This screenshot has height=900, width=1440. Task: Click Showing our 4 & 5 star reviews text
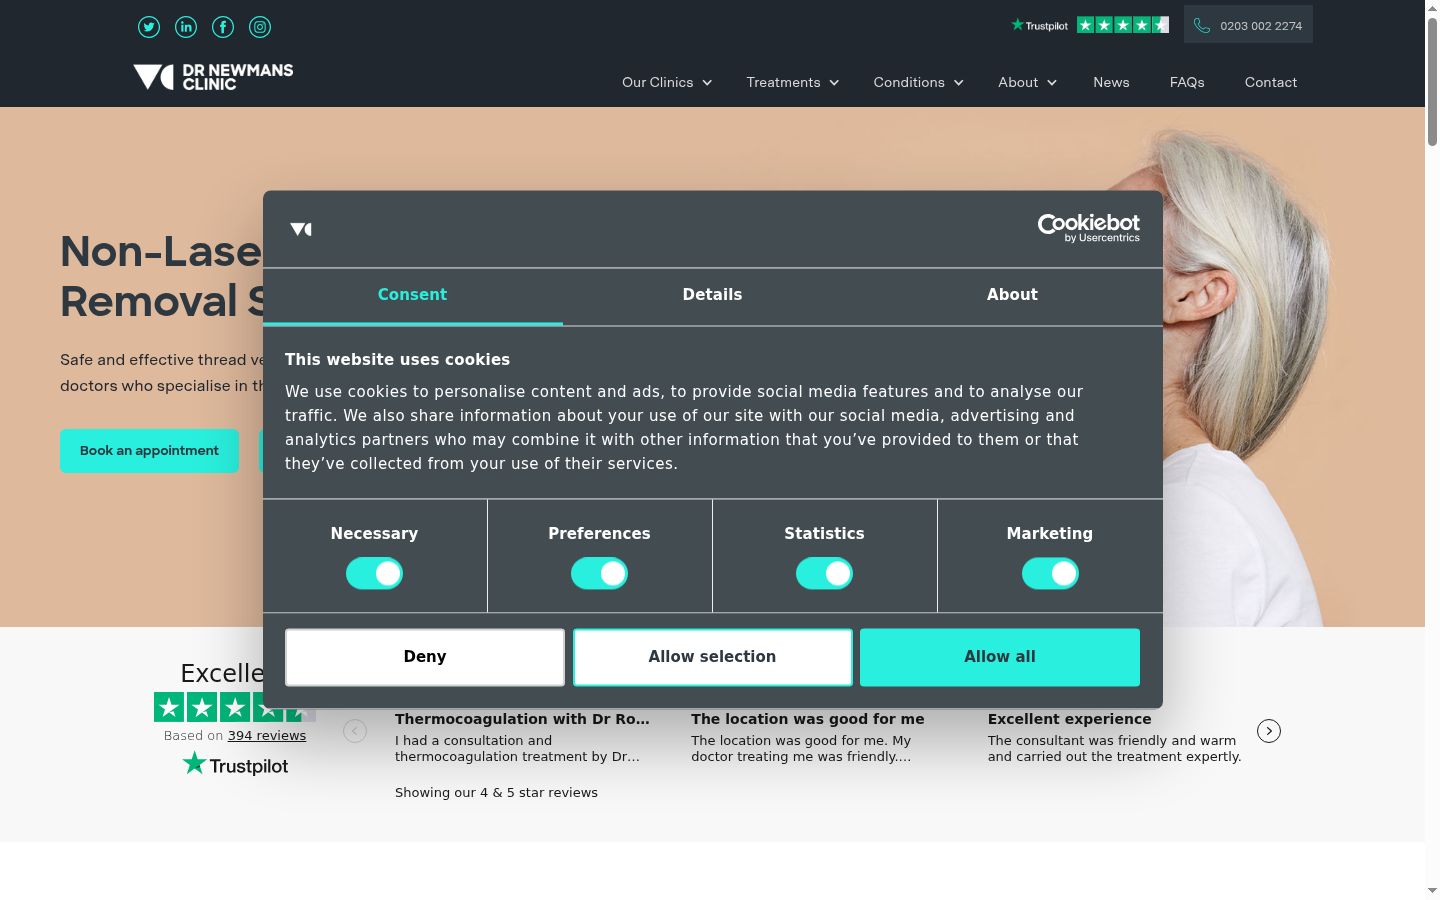[496, 792]
